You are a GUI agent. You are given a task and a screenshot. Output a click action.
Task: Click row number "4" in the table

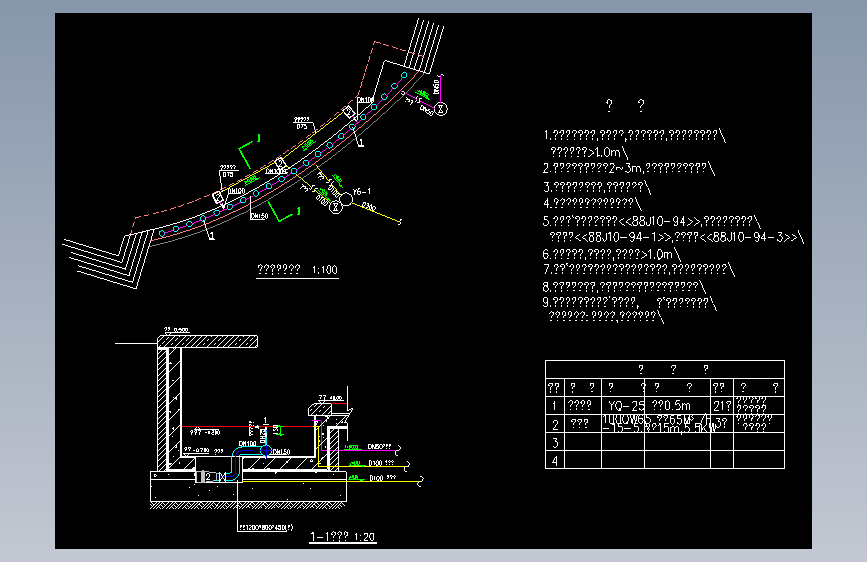point(555,460)
